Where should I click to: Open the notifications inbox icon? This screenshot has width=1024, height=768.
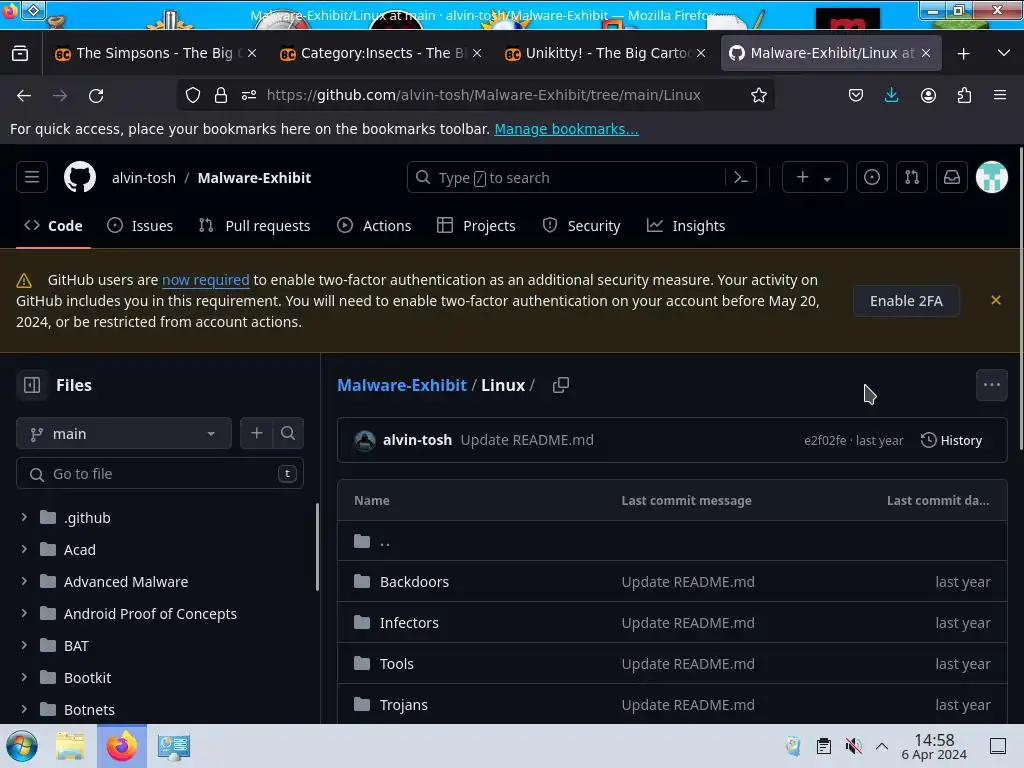pos(952,178)
